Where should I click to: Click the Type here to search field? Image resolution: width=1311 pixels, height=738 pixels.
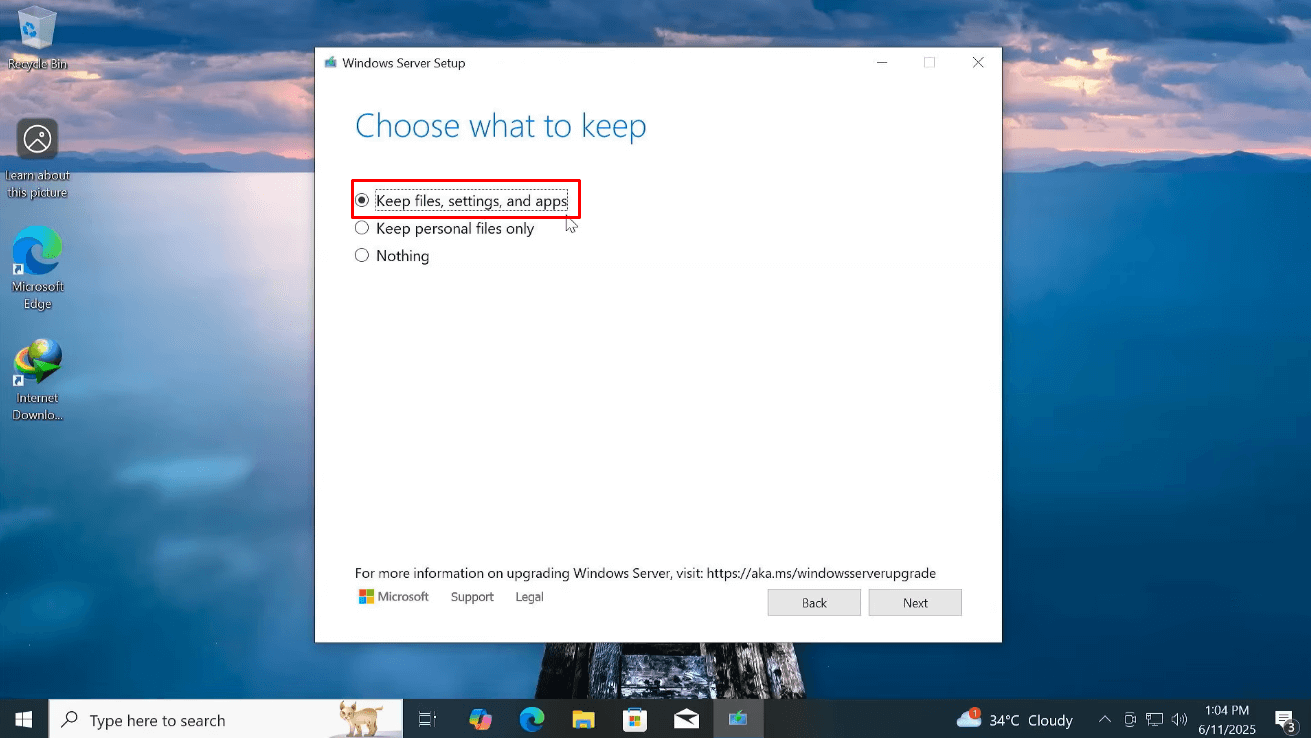click(200, 719)
